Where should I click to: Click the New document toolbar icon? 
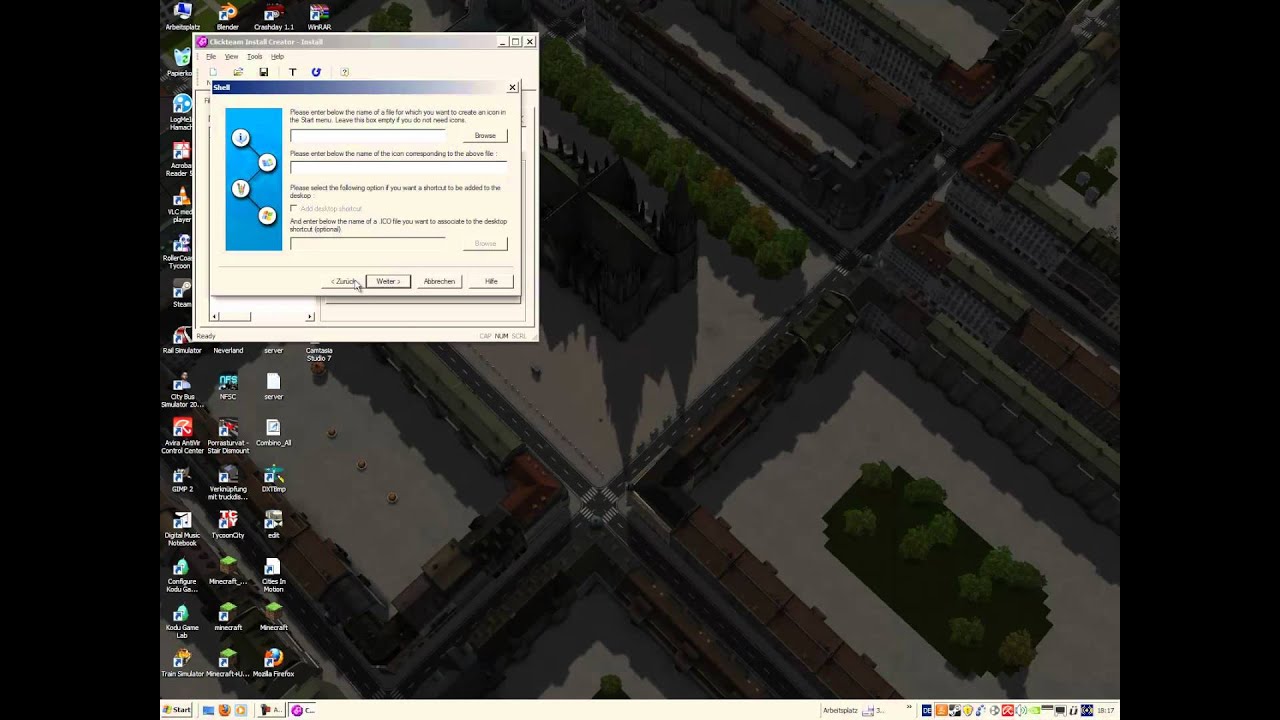coord(213,72)
